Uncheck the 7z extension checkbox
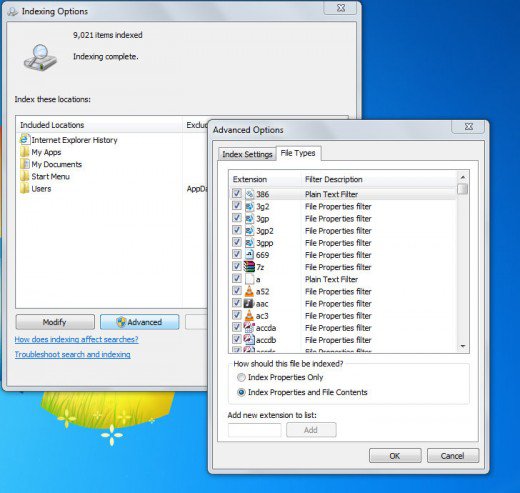Image resolution: width=520 pixels, height=493 pixels. [237, 266]
